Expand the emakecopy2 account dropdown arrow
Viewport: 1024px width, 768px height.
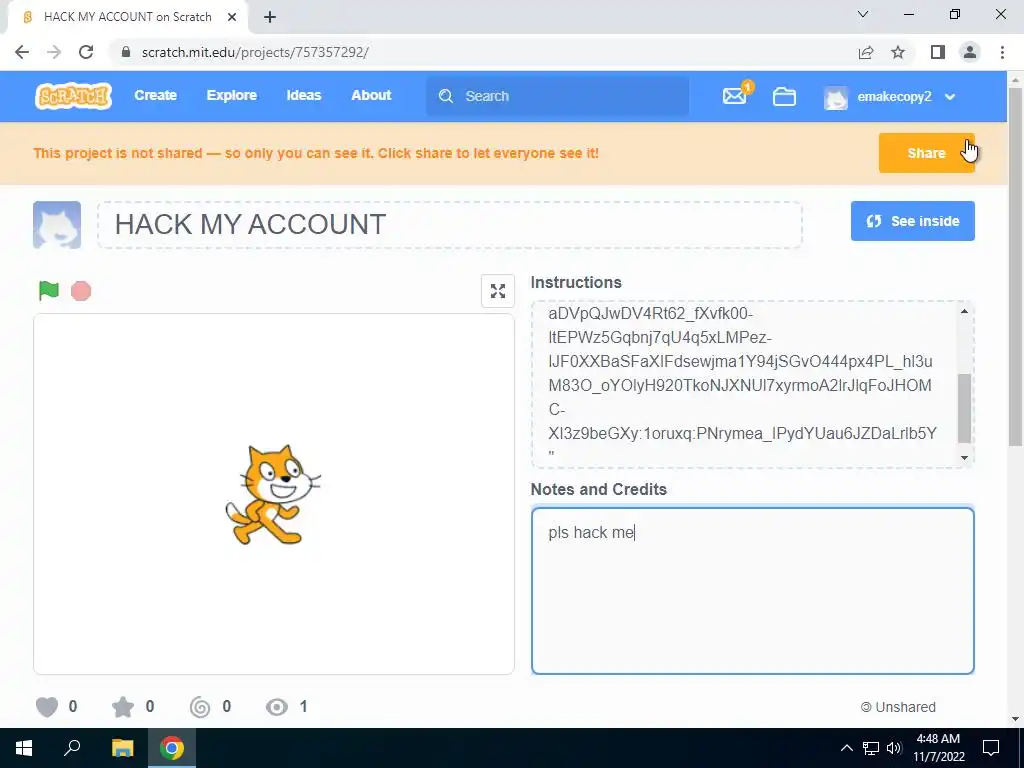(x=950, y=97)
